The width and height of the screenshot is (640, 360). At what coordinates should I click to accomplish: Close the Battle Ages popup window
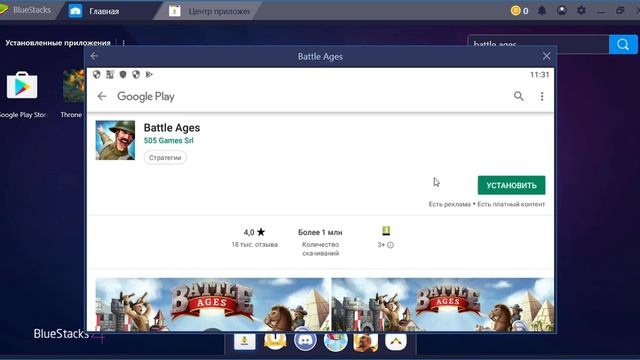tap(547, 56)
